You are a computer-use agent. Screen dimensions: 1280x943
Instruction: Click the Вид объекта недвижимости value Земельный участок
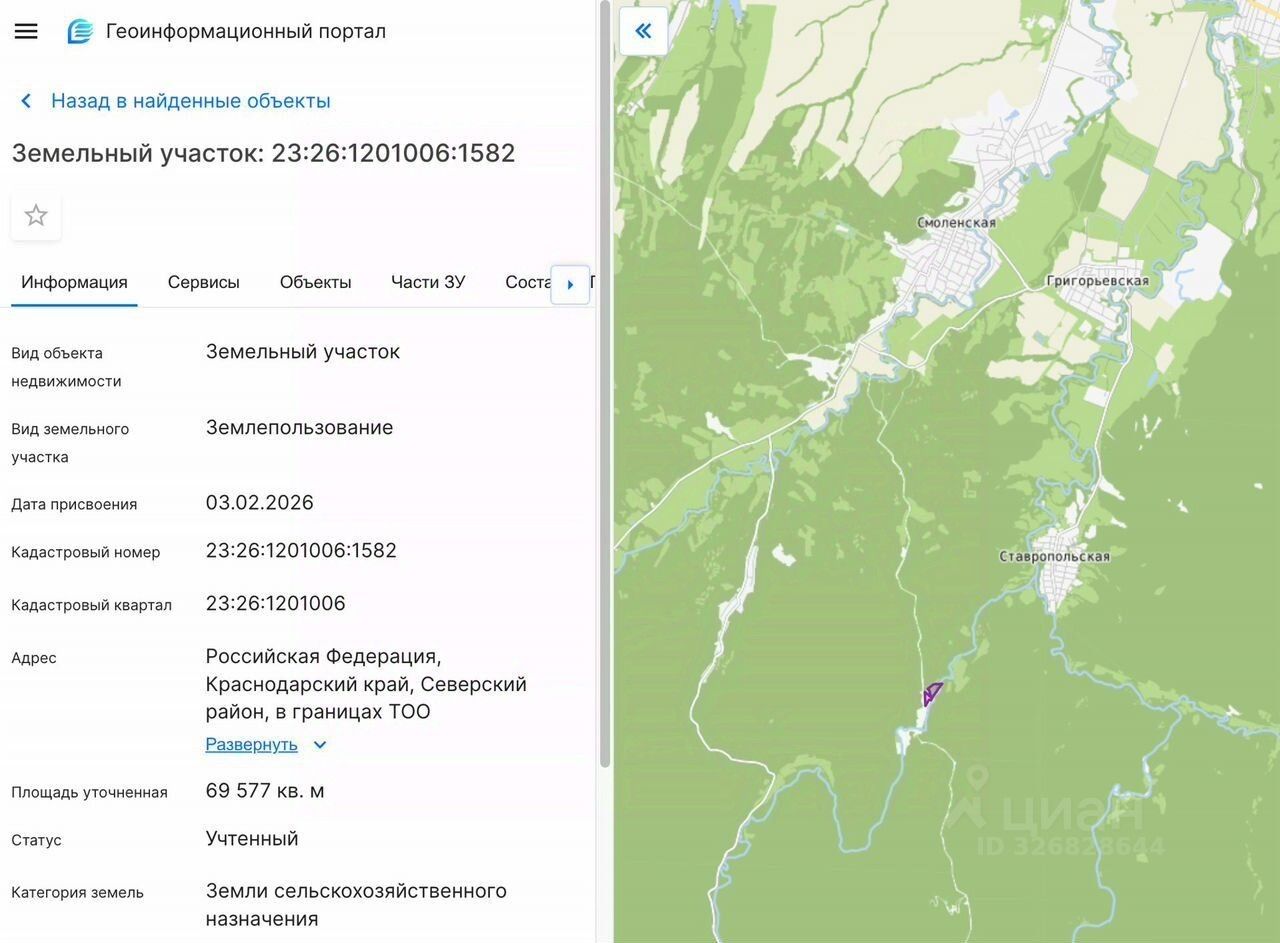(303, 352)
